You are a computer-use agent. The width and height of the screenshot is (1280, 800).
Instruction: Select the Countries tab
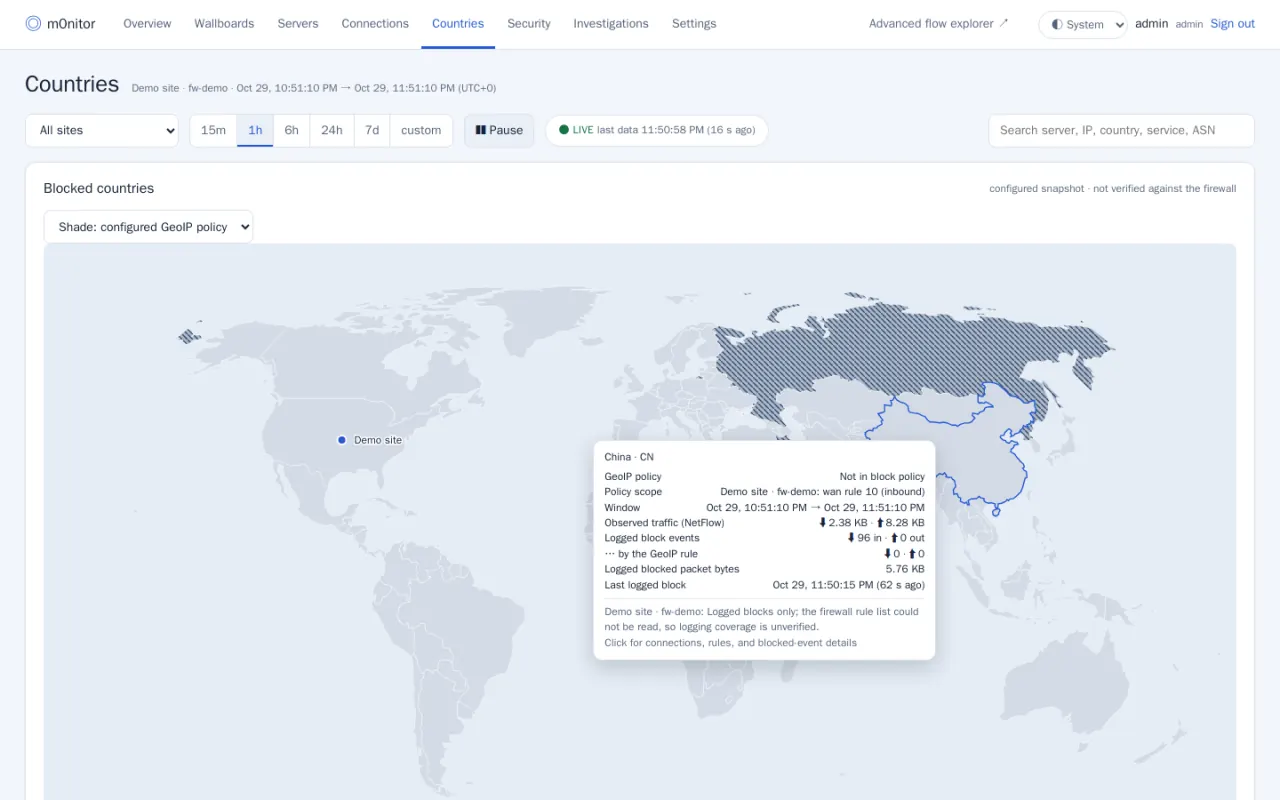point(458,24)
